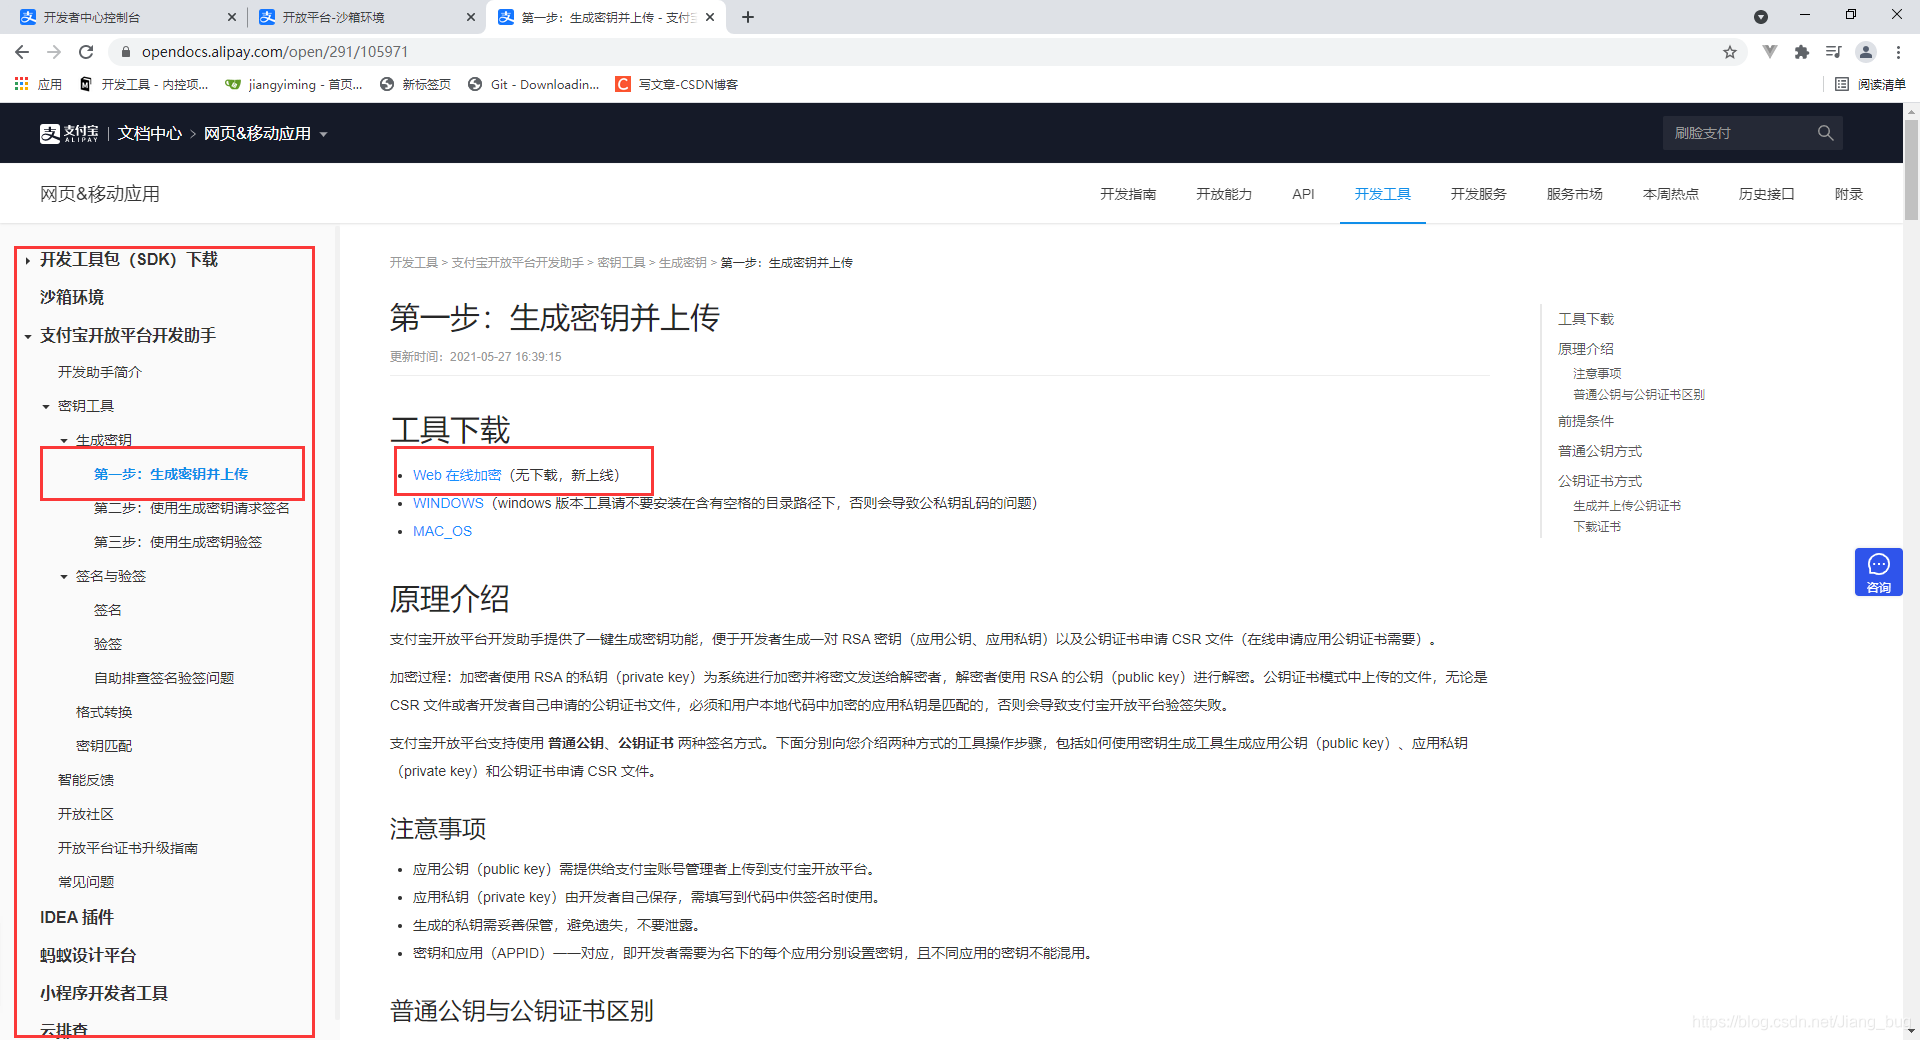Jump to 普通公钥方式 in page outline
Image resolution: width=1920 pixels, height=1040 pixels.
coord(1600,451)
